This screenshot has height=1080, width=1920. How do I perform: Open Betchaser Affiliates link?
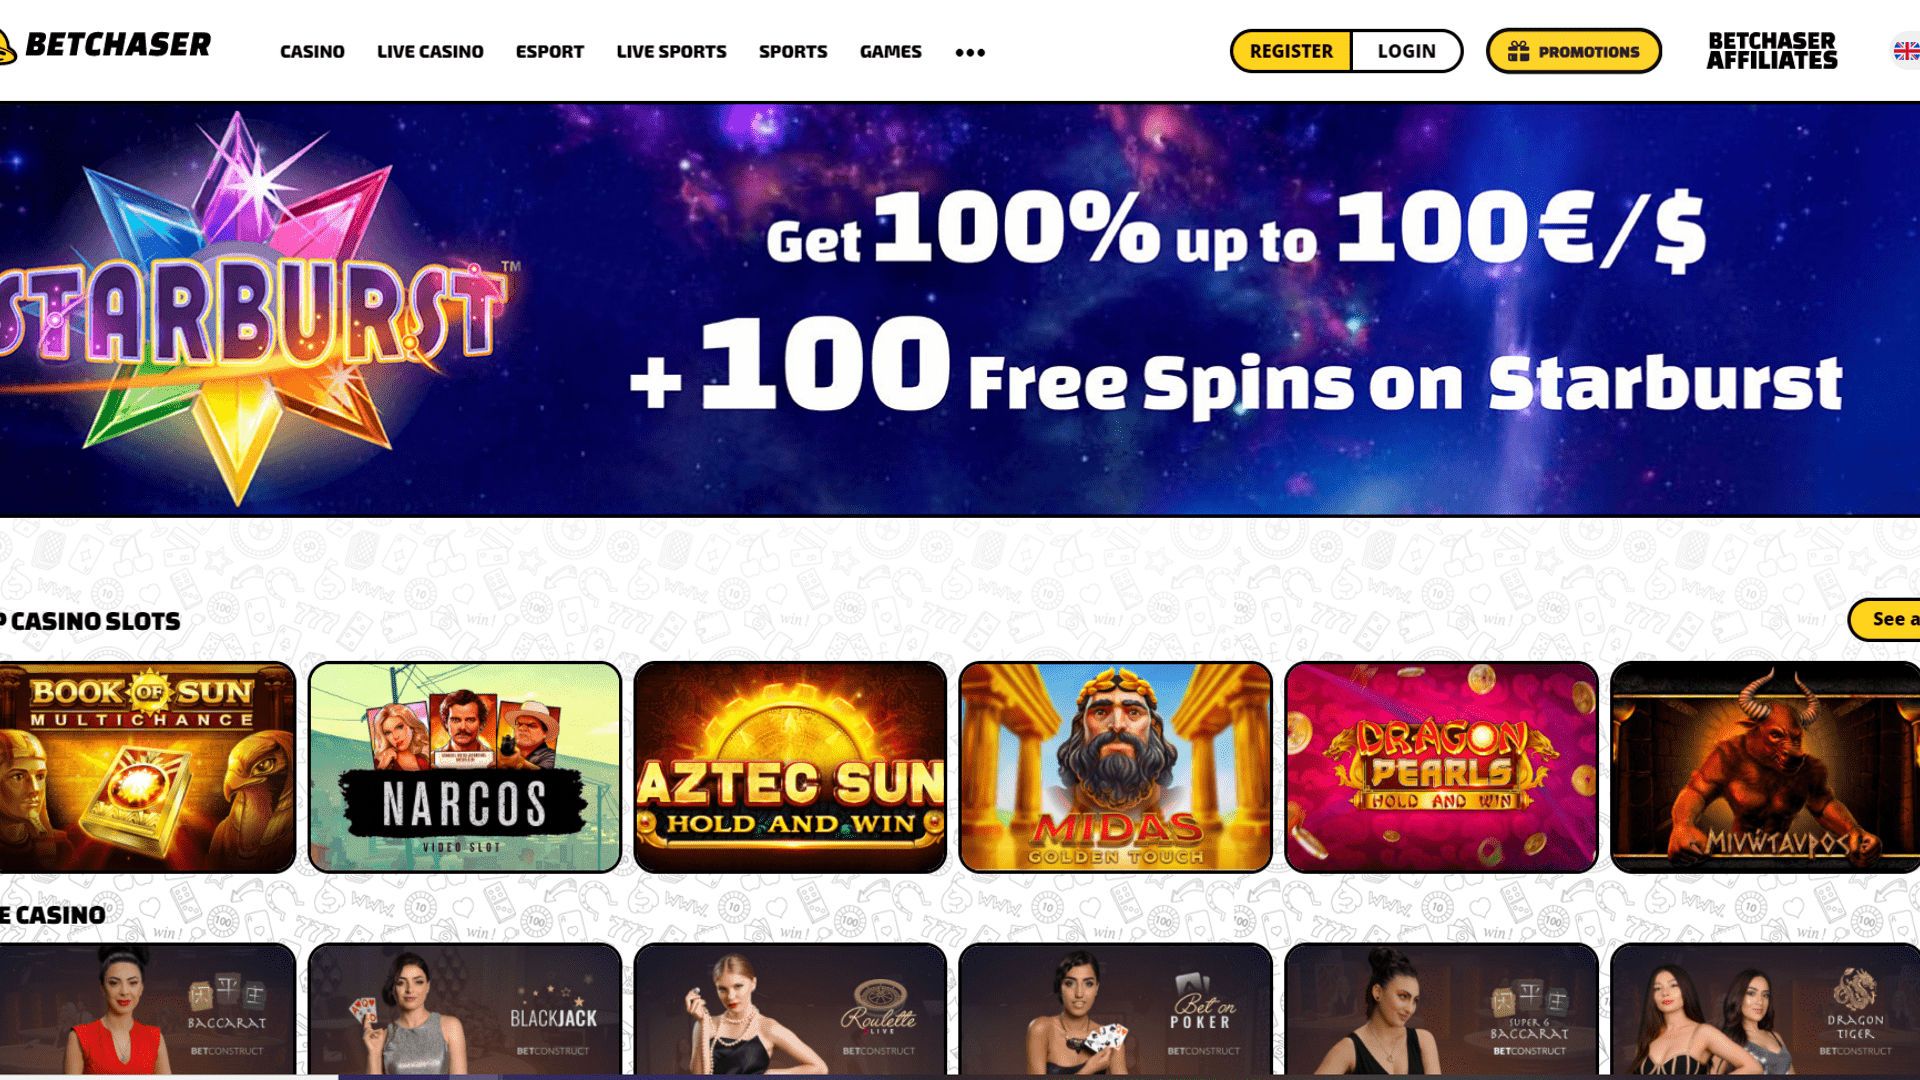[1772, 51]
